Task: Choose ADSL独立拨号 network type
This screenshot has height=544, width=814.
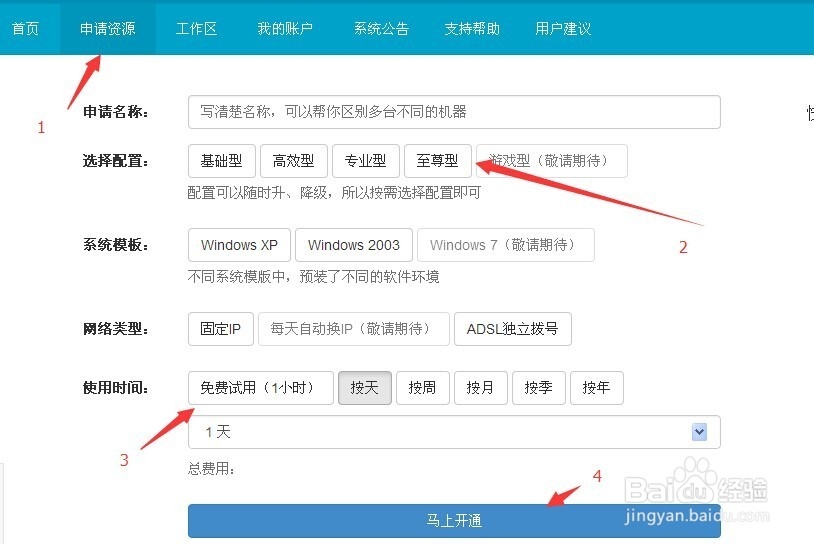Action: click(x=513, y=329)
